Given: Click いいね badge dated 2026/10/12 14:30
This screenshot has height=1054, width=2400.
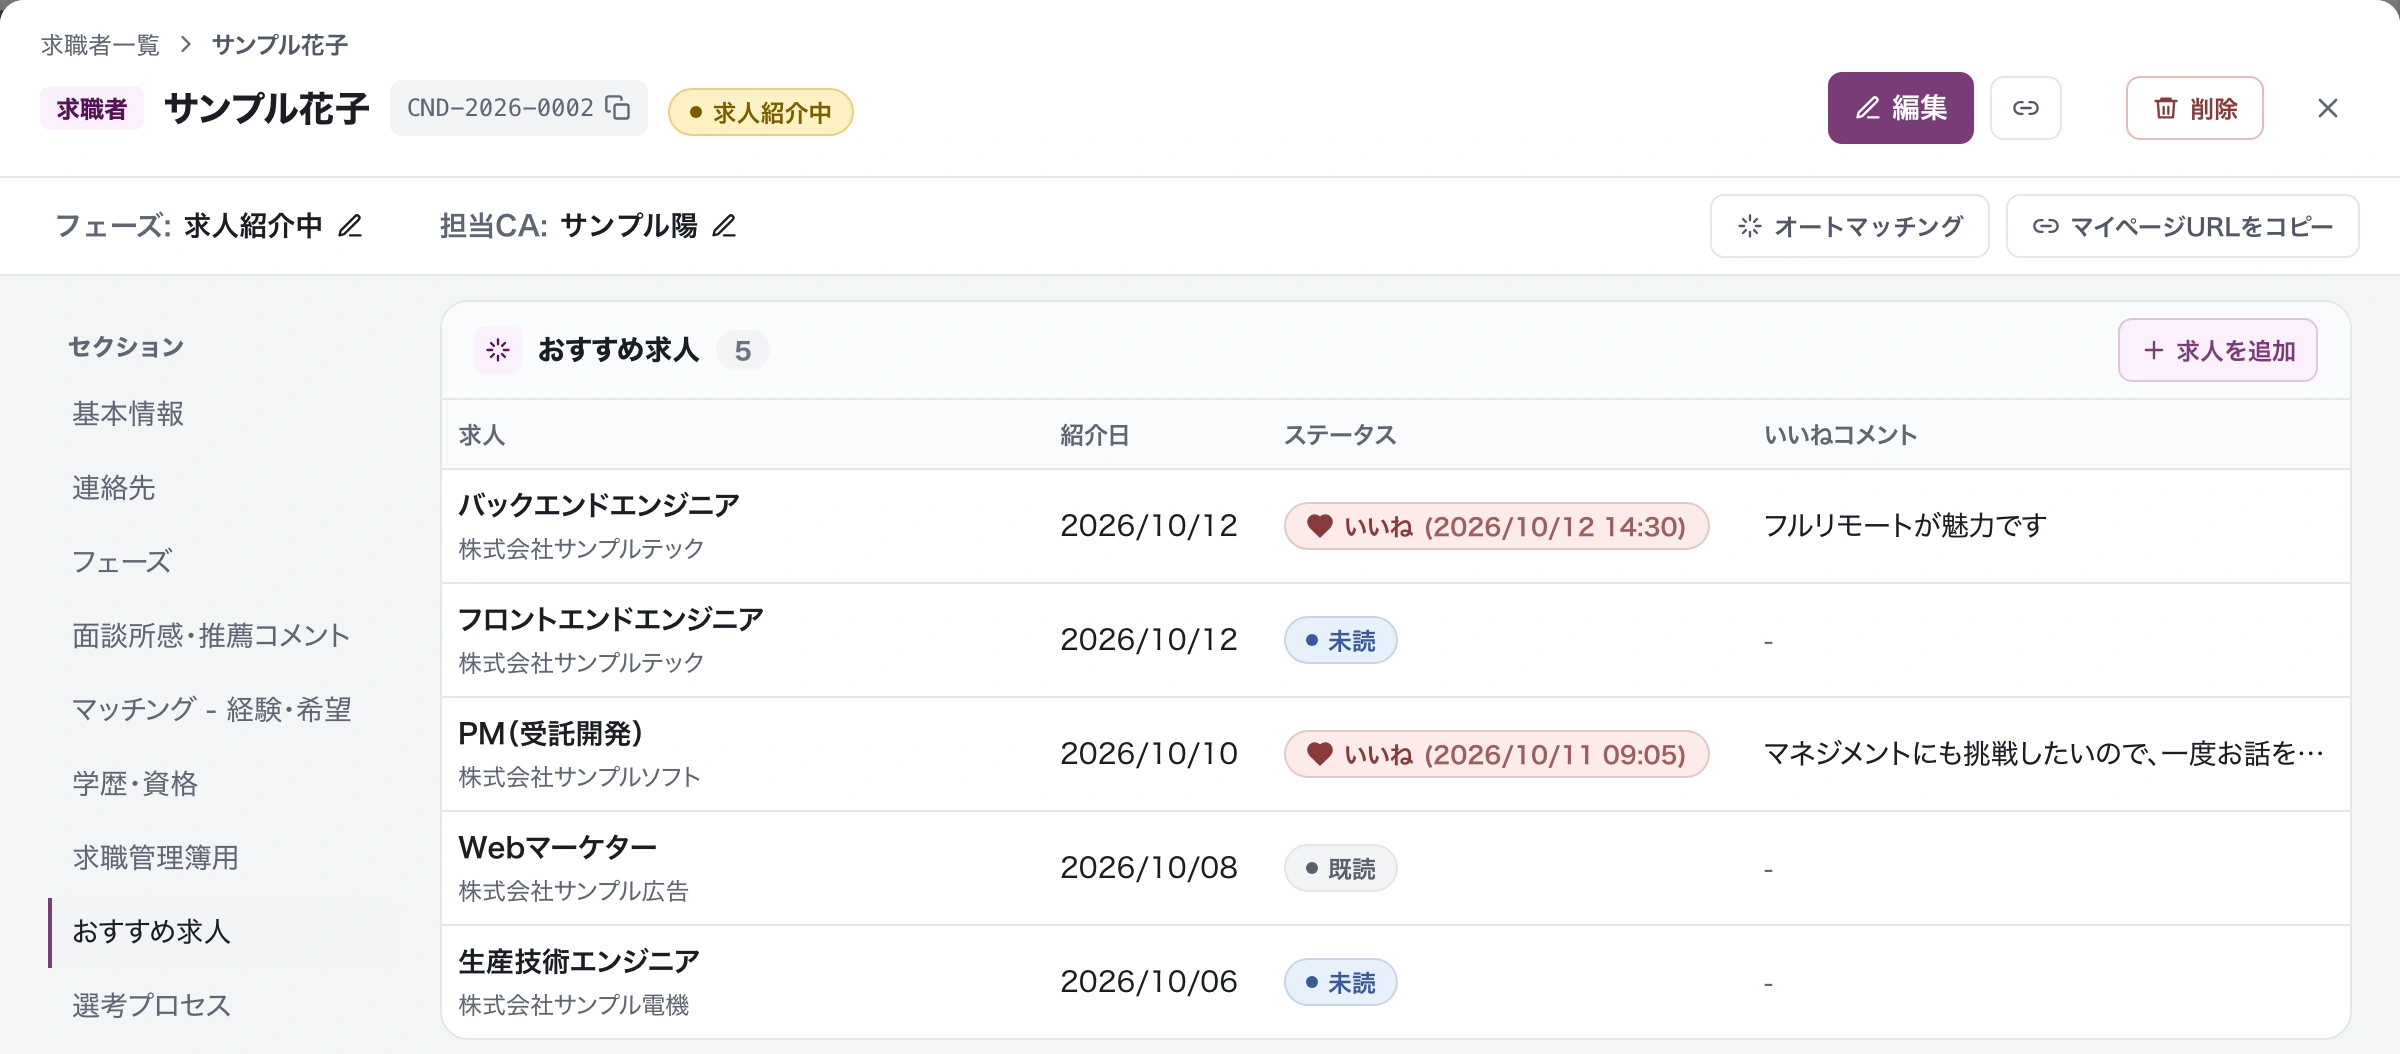Looking at the screenshot, I should pos(1496,526).
